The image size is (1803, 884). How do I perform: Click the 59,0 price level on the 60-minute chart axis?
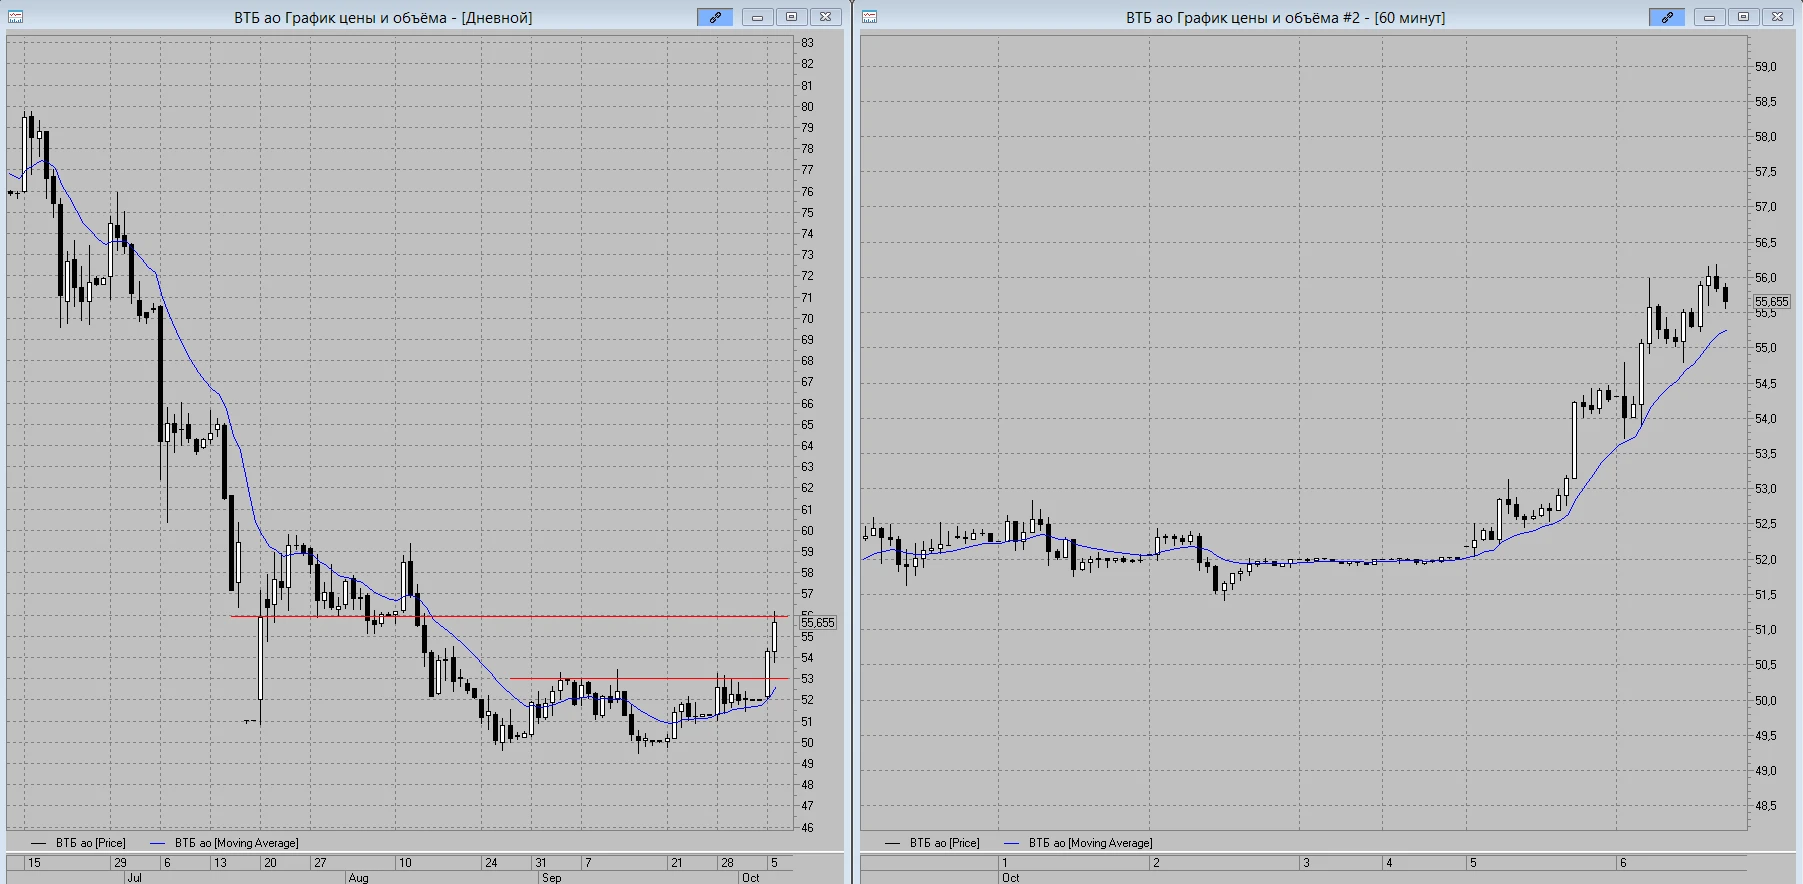point(1766,67)
